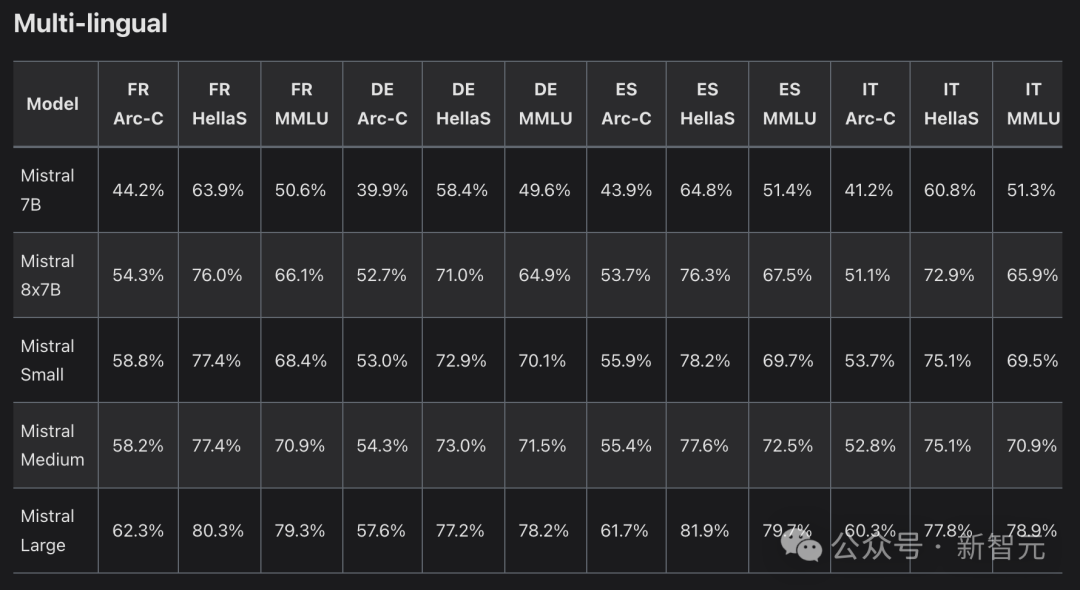Click the Multi-lingual heading
This screenshot has height=590, width=1080.
[90, 24]
